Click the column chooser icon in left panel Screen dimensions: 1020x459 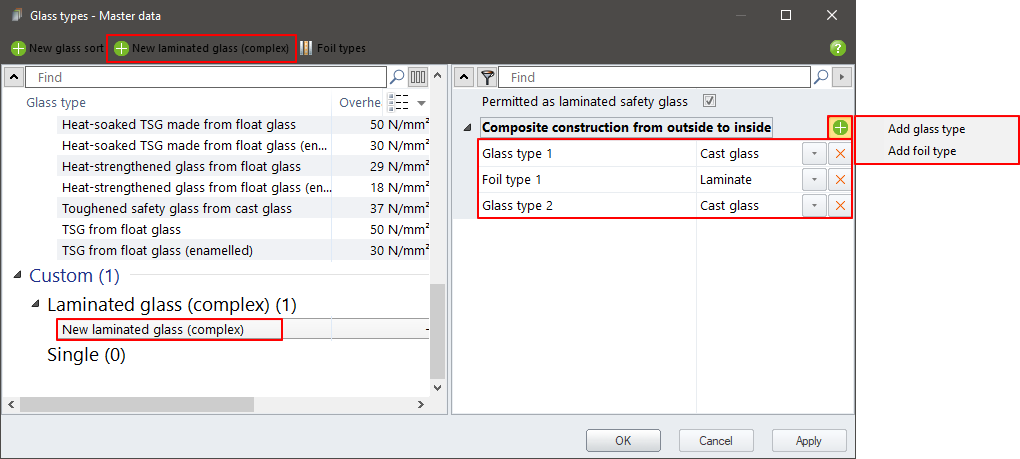(418, 77)
